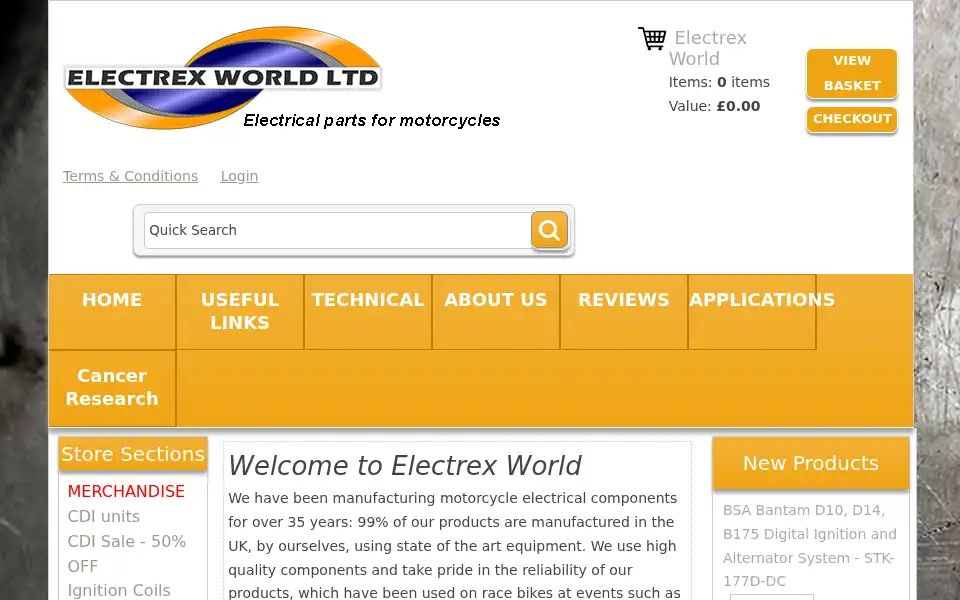Click the Welcome to Electrex World heading
This screenshot has width=960, height=600.
[x=405, y=465]
